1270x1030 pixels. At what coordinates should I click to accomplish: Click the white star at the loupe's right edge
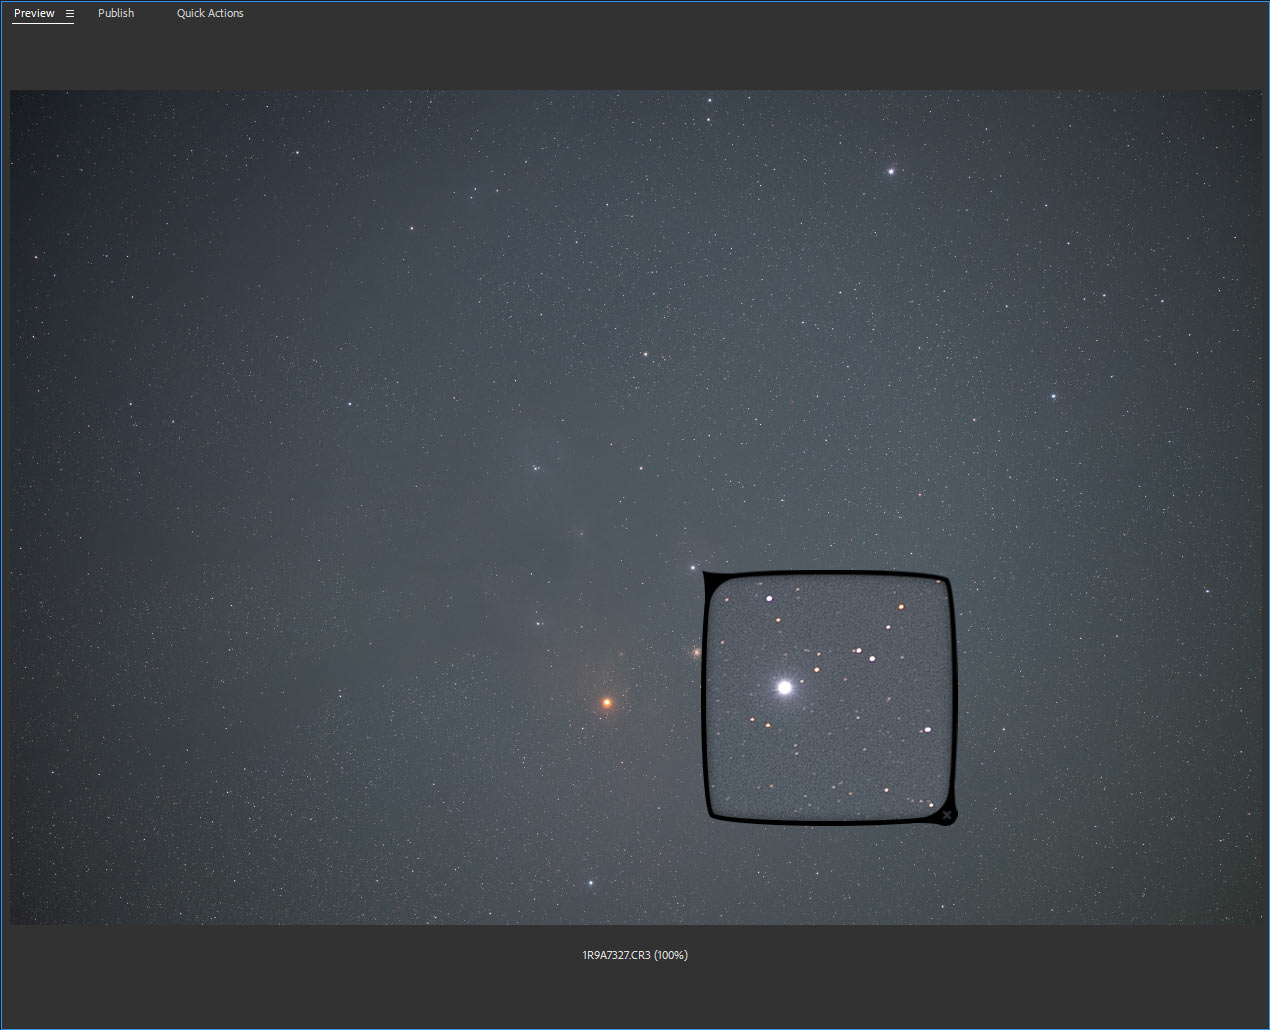click(927, 730)
